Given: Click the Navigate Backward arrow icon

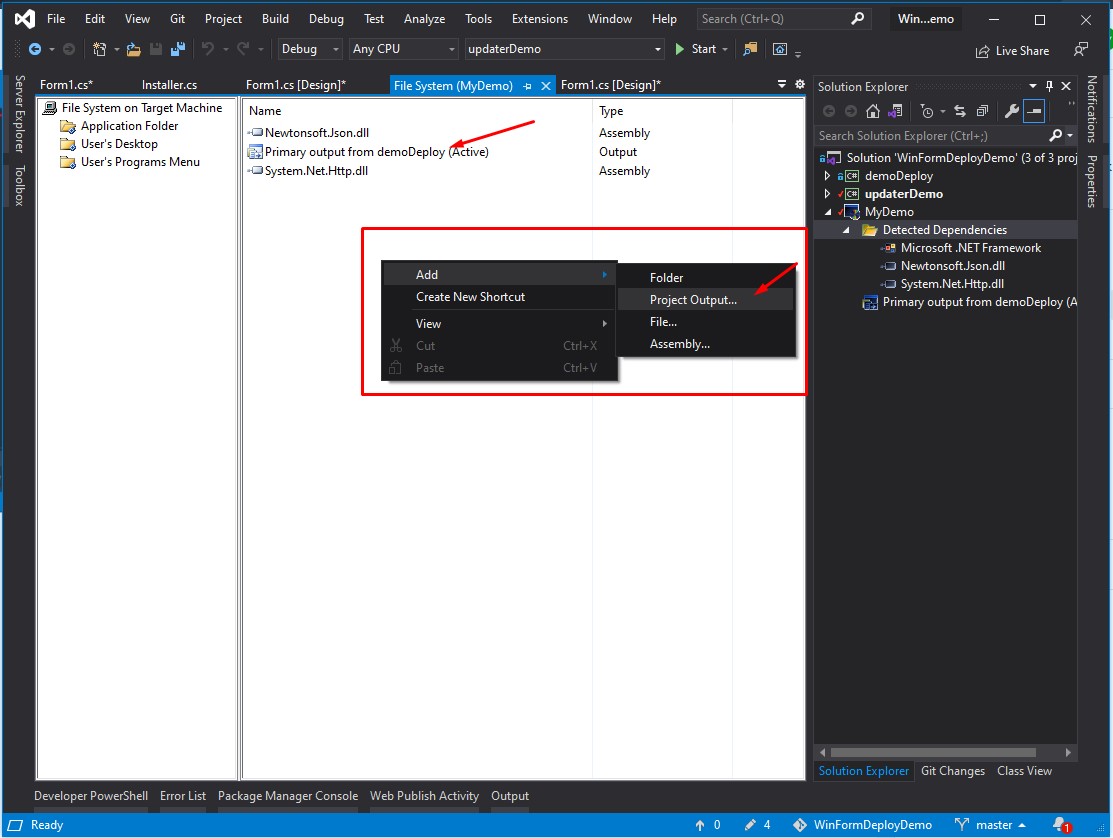Looking at the screenshot, I should [35, 49].
